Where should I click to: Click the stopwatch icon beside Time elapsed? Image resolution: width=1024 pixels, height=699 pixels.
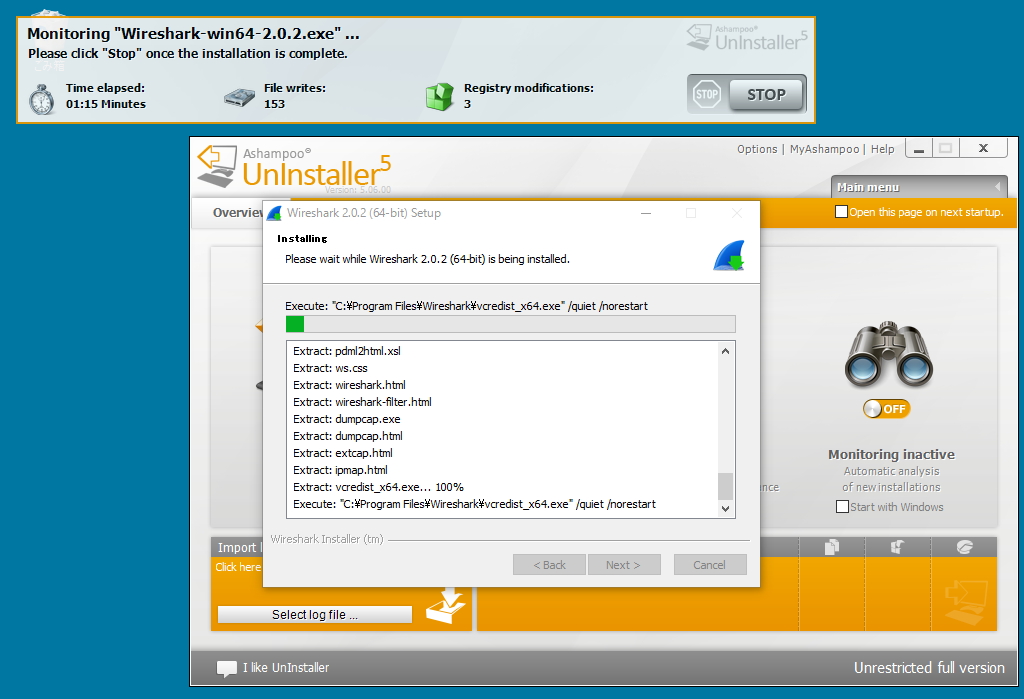tap(42, 99)
